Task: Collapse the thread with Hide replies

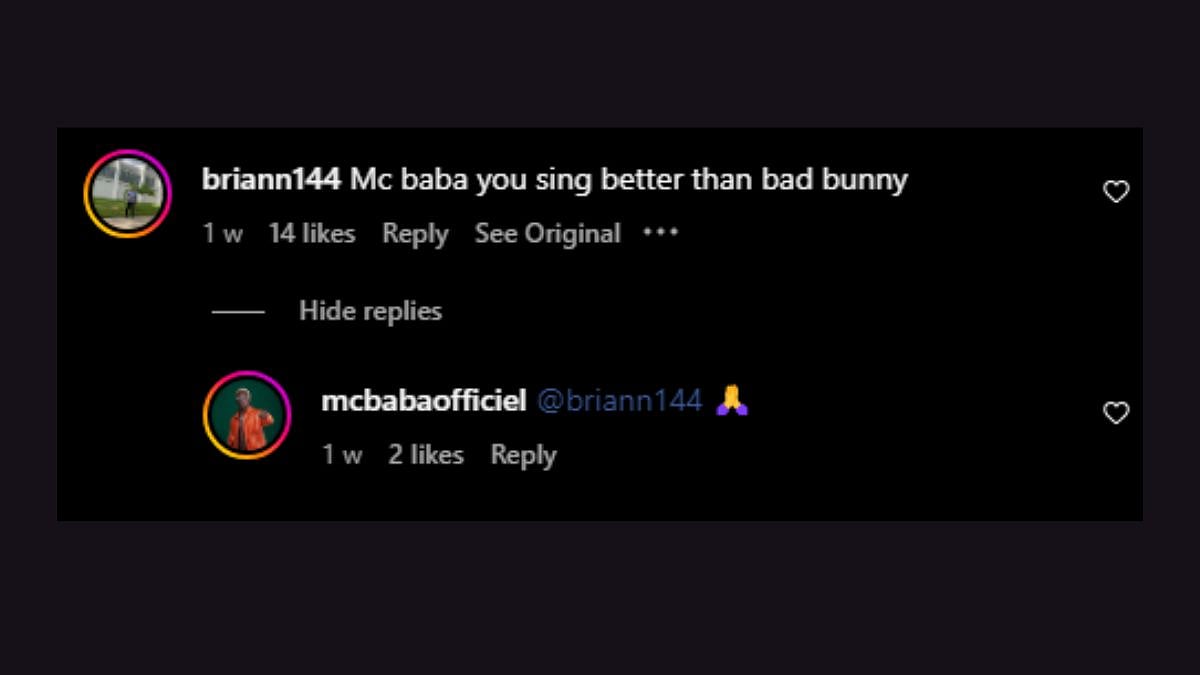Action: [370, 312]
